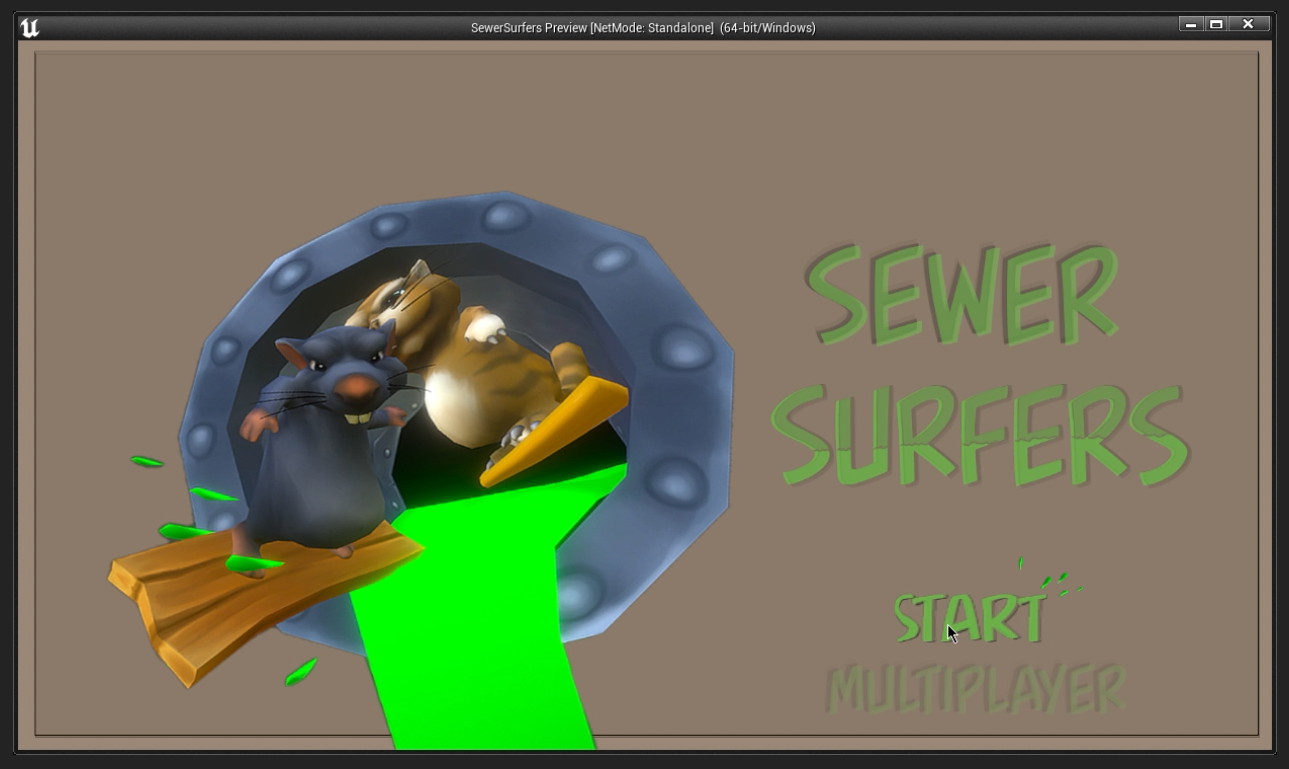Close the SewerSurfers Preview window
1289x769 pixels.
pyautogui.click(x=1249, y=24)
